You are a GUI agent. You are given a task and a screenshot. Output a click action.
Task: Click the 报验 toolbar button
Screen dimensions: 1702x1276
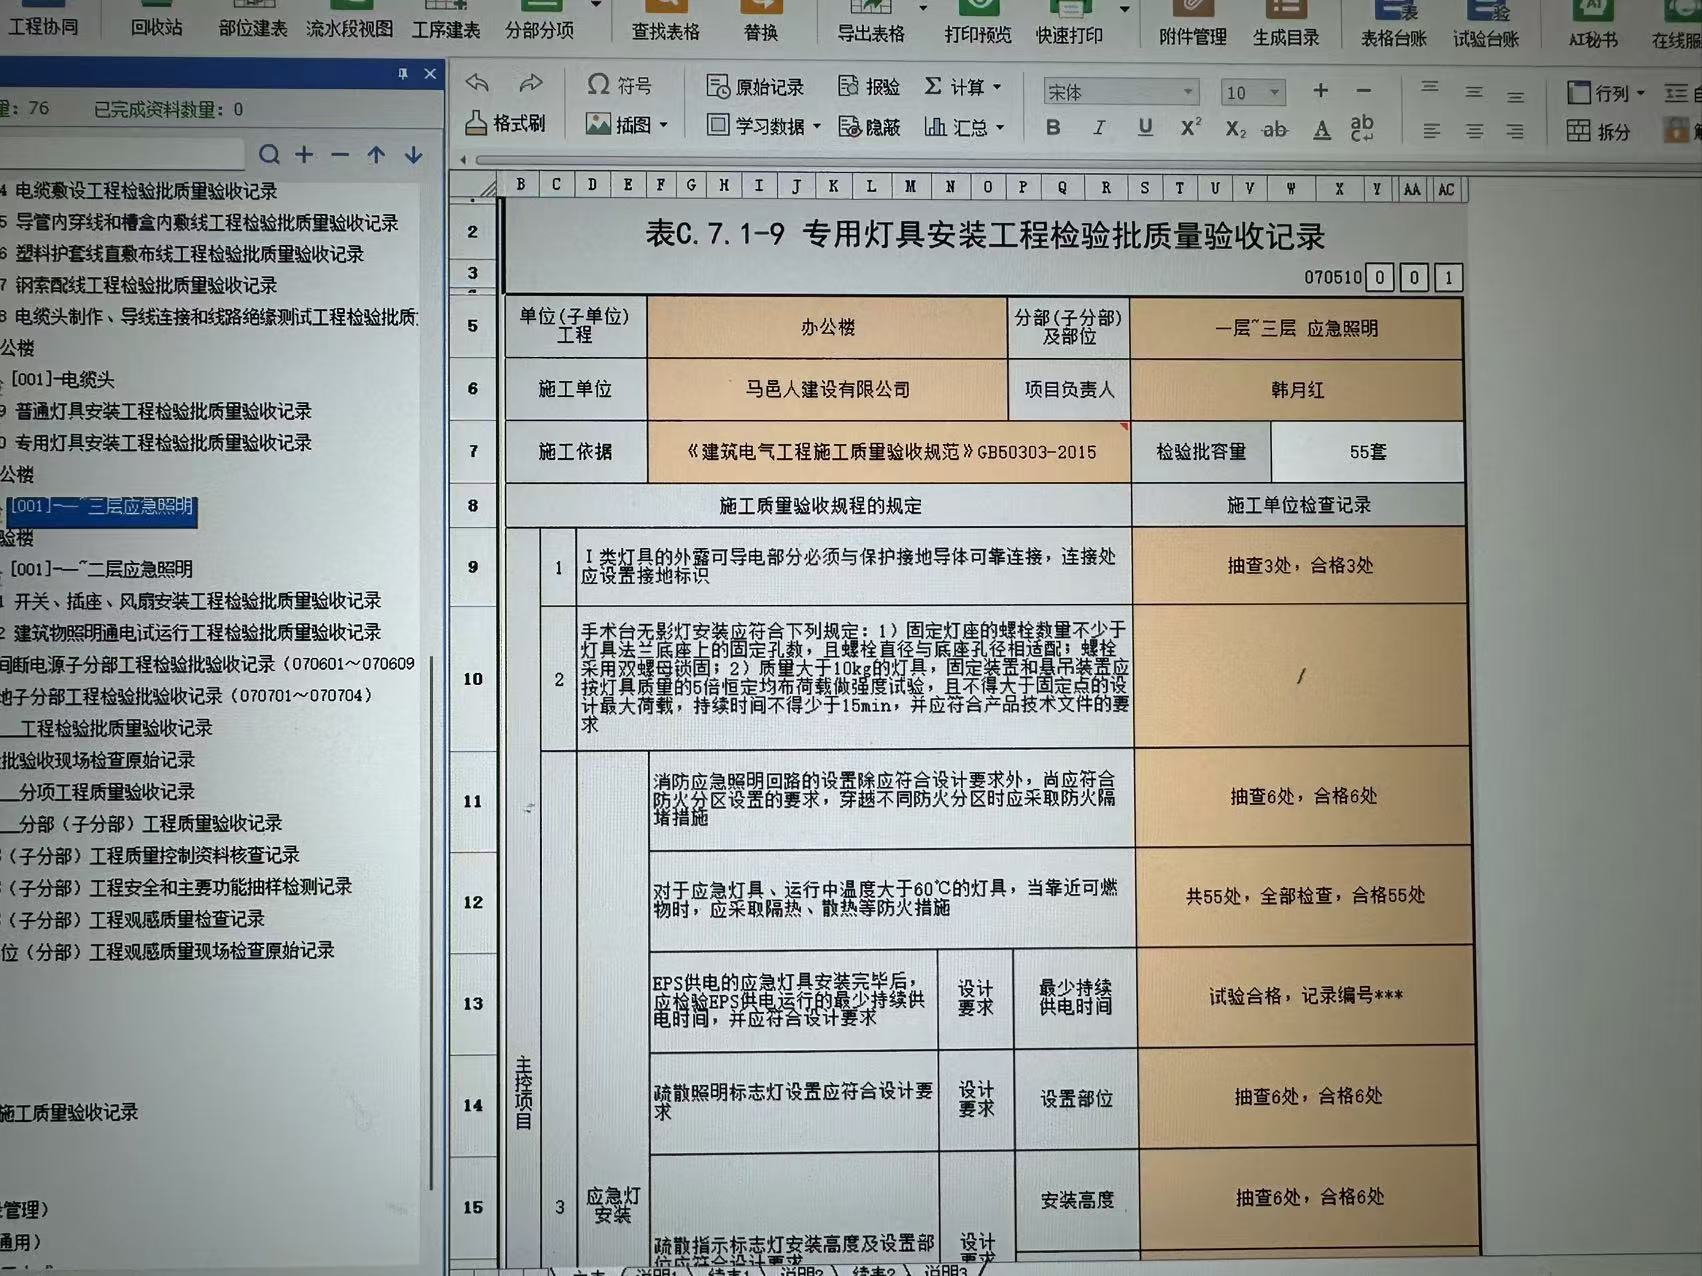pos(869,87)
